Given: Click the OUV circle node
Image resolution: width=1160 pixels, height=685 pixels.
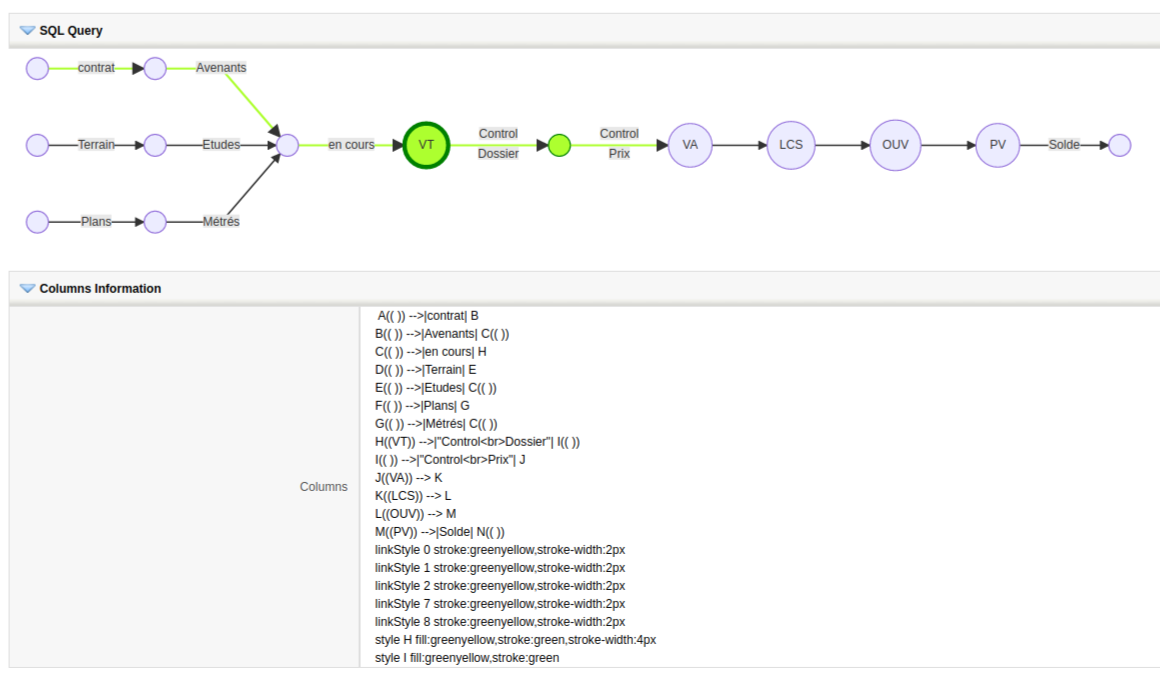Looking at the screenshot, I should 894,145.
